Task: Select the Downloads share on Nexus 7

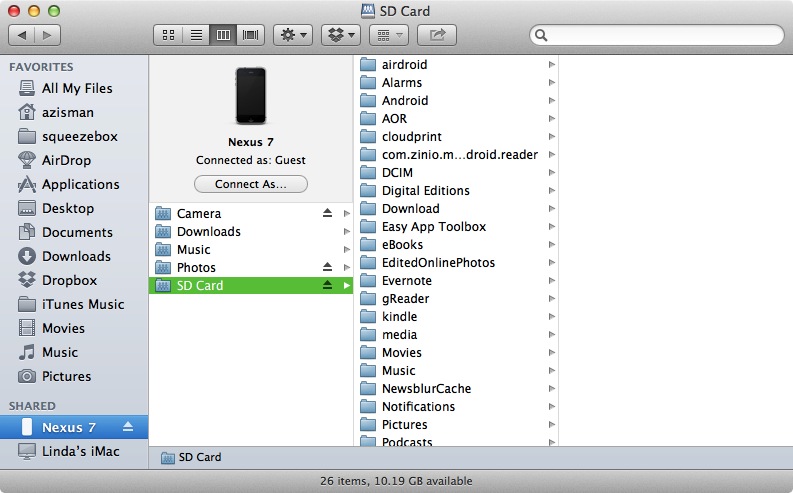Action: pos(250,232)
